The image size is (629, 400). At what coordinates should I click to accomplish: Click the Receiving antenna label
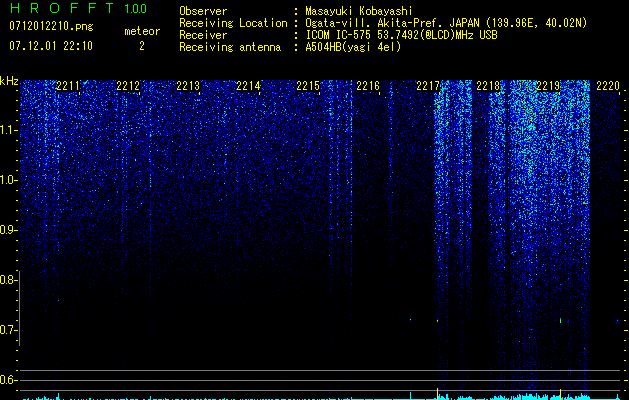pyautogui.click(x=230, y=47)
